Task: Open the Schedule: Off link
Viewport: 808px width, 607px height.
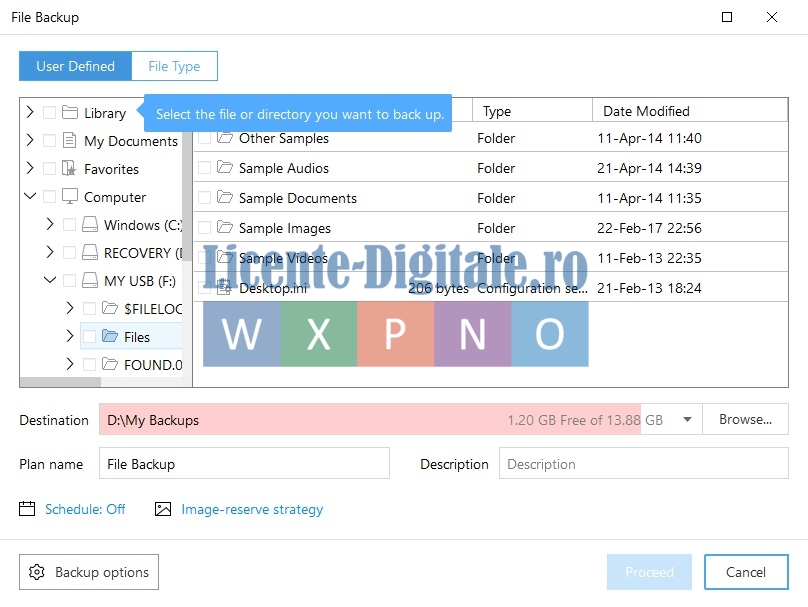Action: [x=85, y=509]
